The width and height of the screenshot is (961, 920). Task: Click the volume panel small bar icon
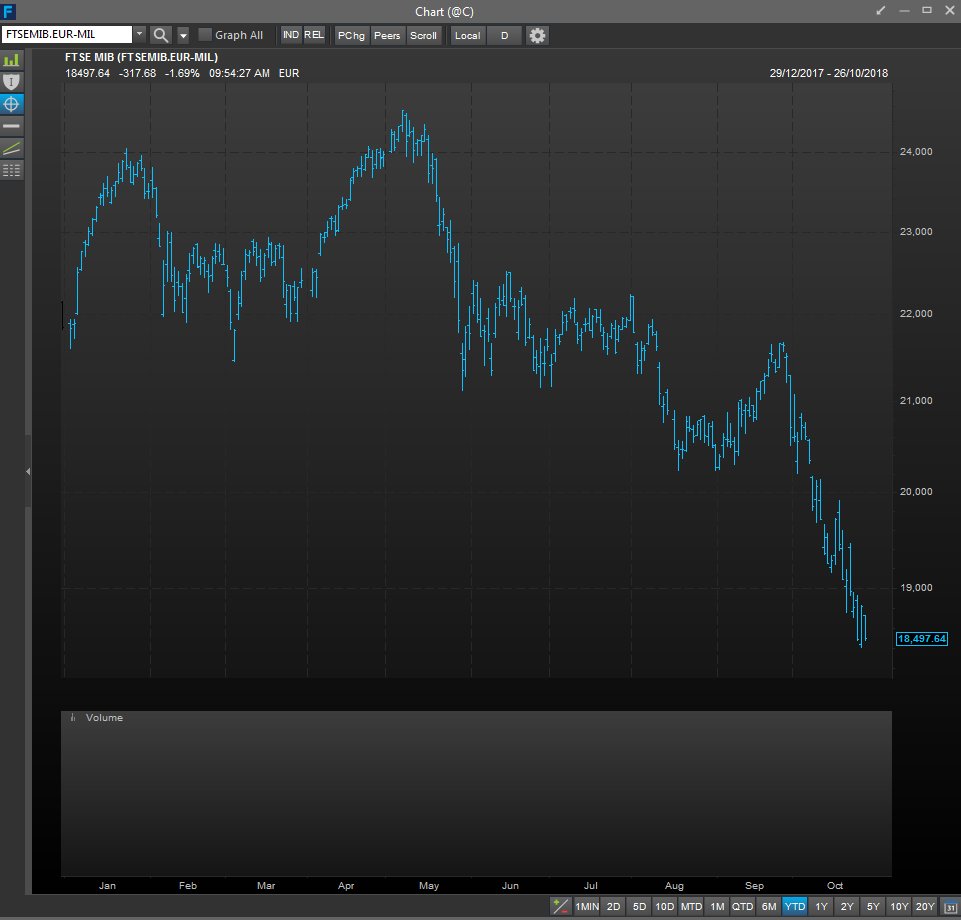pyautogui.click(x=73, y=718)
